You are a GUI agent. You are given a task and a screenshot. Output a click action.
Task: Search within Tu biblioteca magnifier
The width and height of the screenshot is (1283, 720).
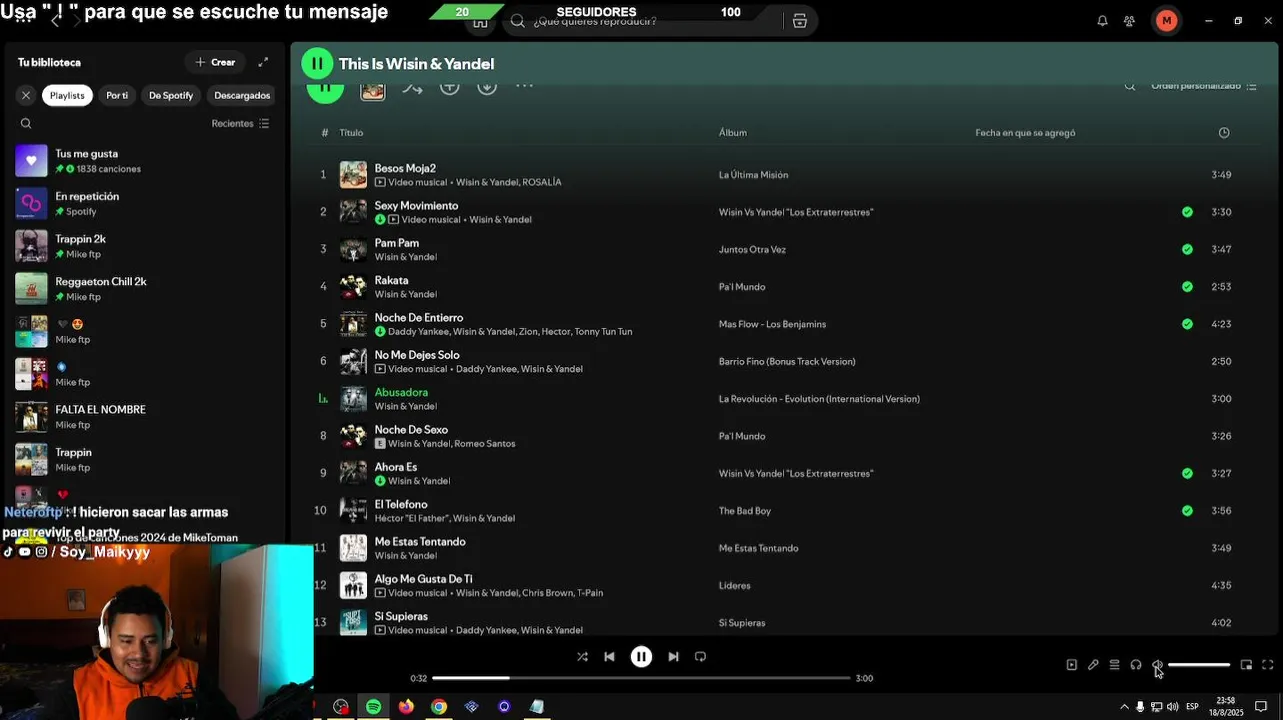[x=26, y=124]
